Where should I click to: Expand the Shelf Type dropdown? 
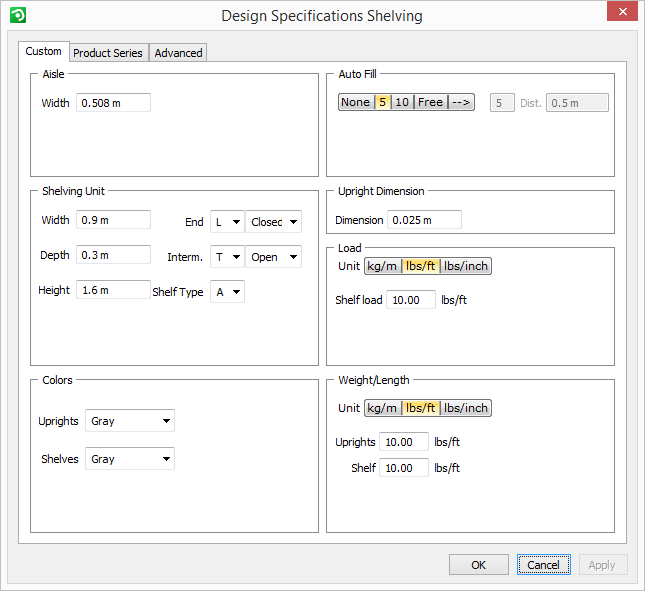click(x=227, y=291)
